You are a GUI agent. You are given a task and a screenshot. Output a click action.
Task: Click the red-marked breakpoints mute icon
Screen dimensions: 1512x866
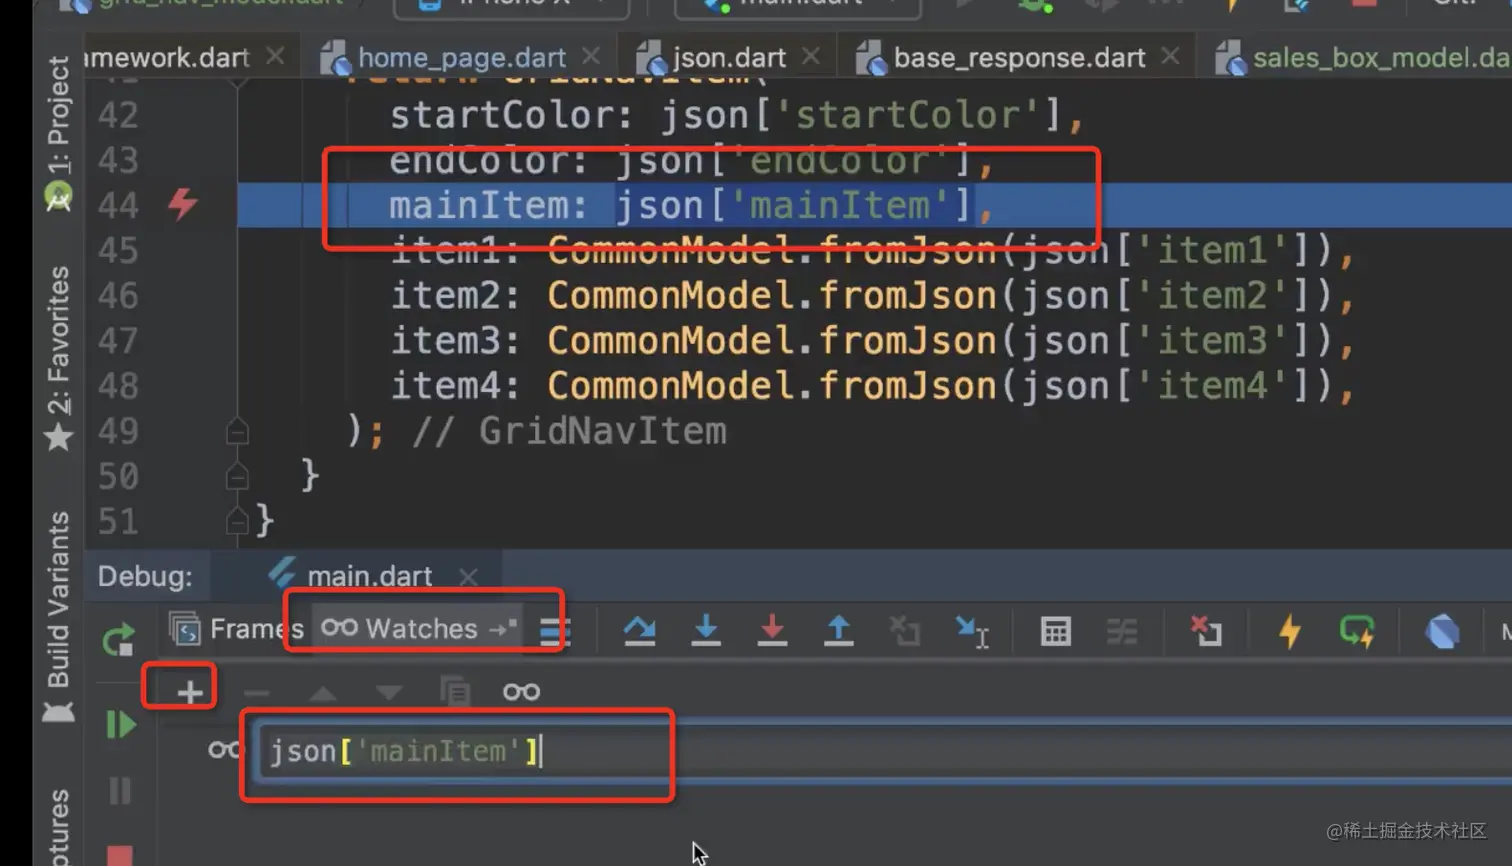[x=1206, y=631]
